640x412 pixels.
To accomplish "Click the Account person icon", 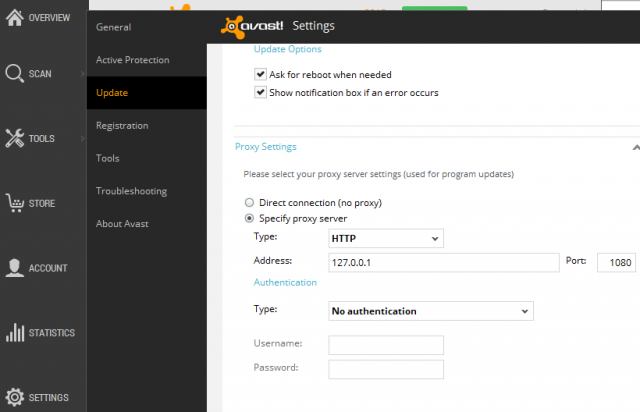I will [x=14, y=268].
